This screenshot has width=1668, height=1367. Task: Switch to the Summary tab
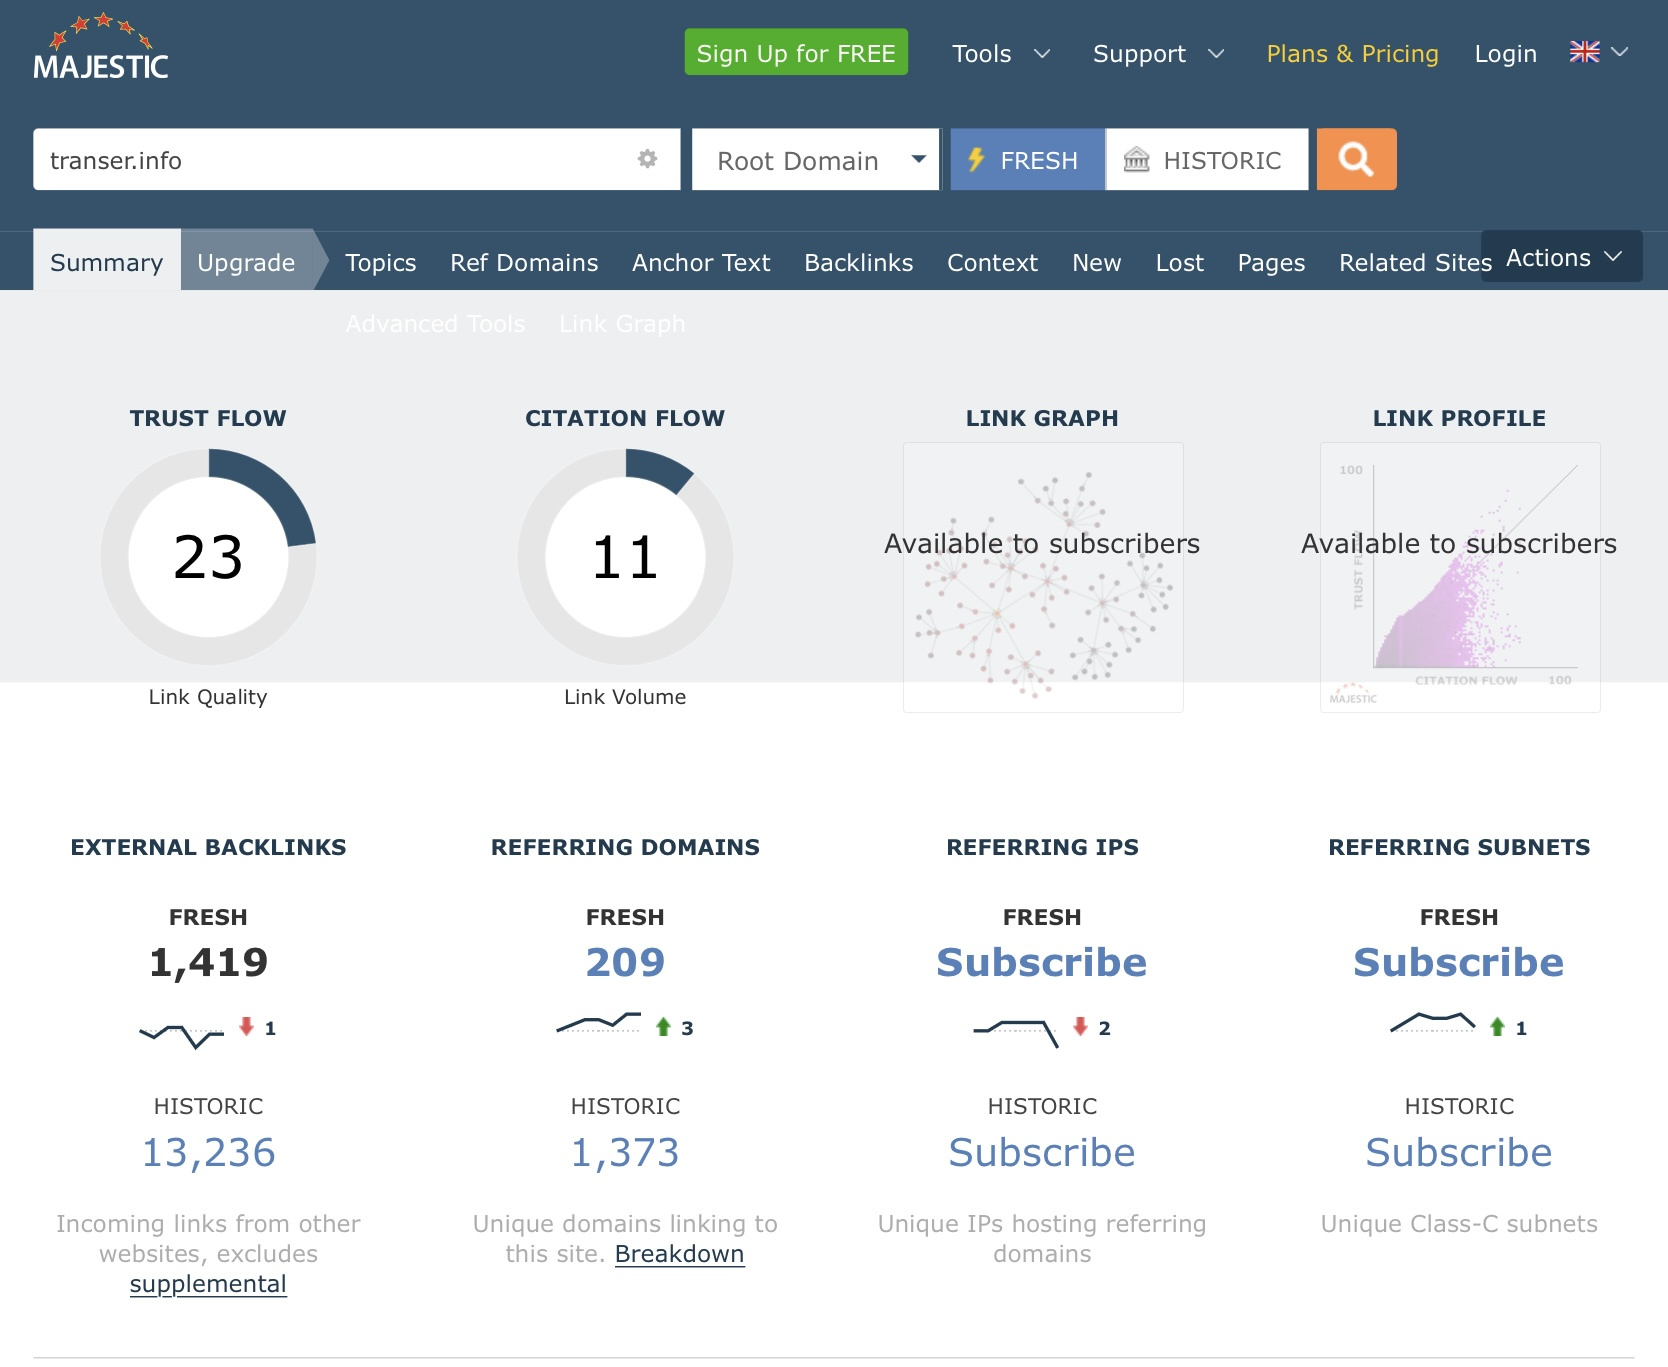[x=107, y=261]
